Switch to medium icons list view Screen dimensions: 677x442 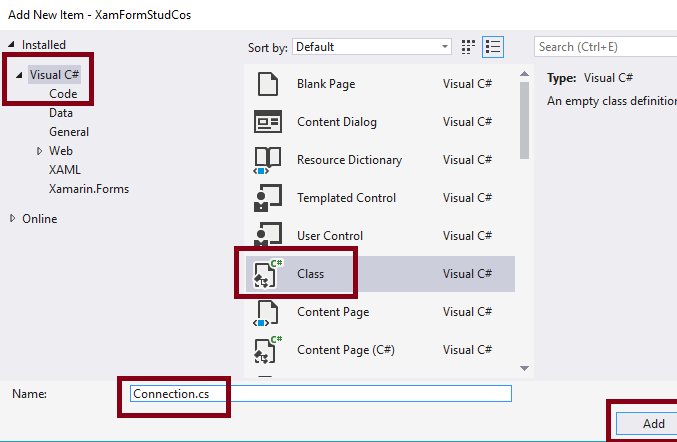click(493, 47)
